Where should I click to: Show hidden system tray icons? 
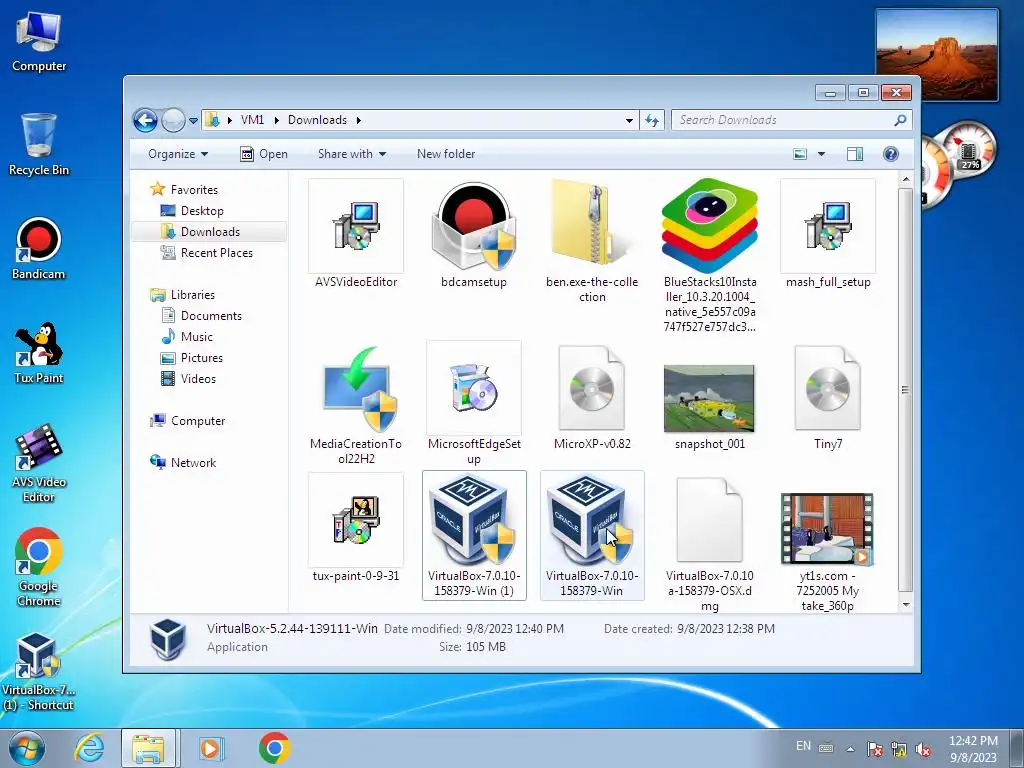click(x=850, y=749)
